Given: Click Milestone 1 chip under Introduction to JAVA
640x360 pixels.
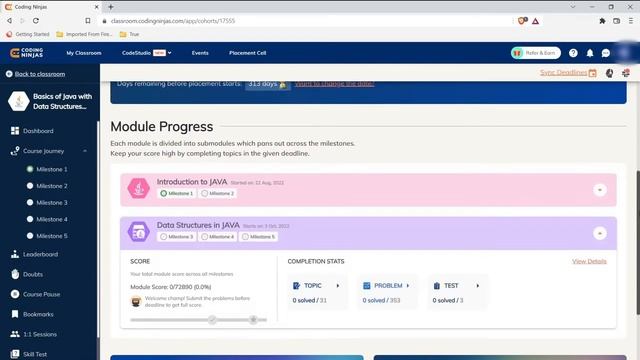Looking at the screenshot, I should click(x=176, y=193).
